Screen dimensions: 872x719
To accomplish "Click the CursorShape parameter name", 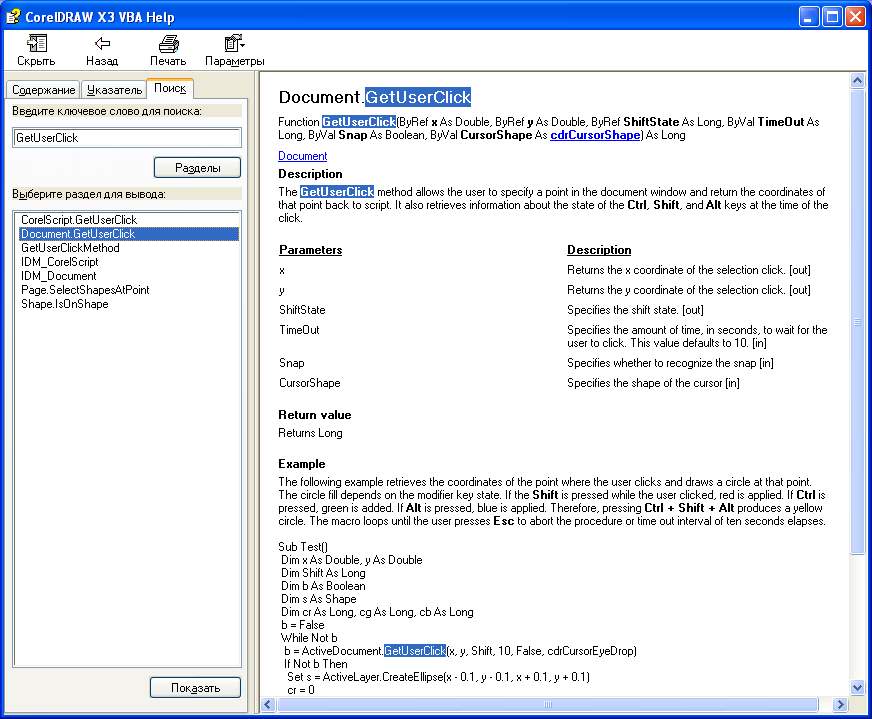I will tap(310, 383).
